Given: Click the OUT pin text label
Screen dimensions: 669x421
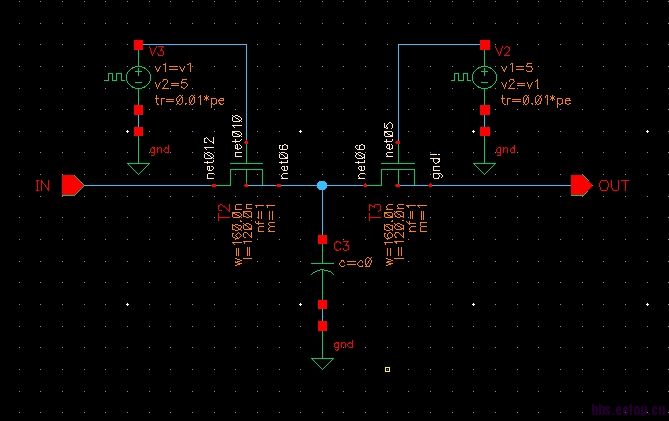Looking at the screenshot, I should pyautogui.click(x=614, y=186).
